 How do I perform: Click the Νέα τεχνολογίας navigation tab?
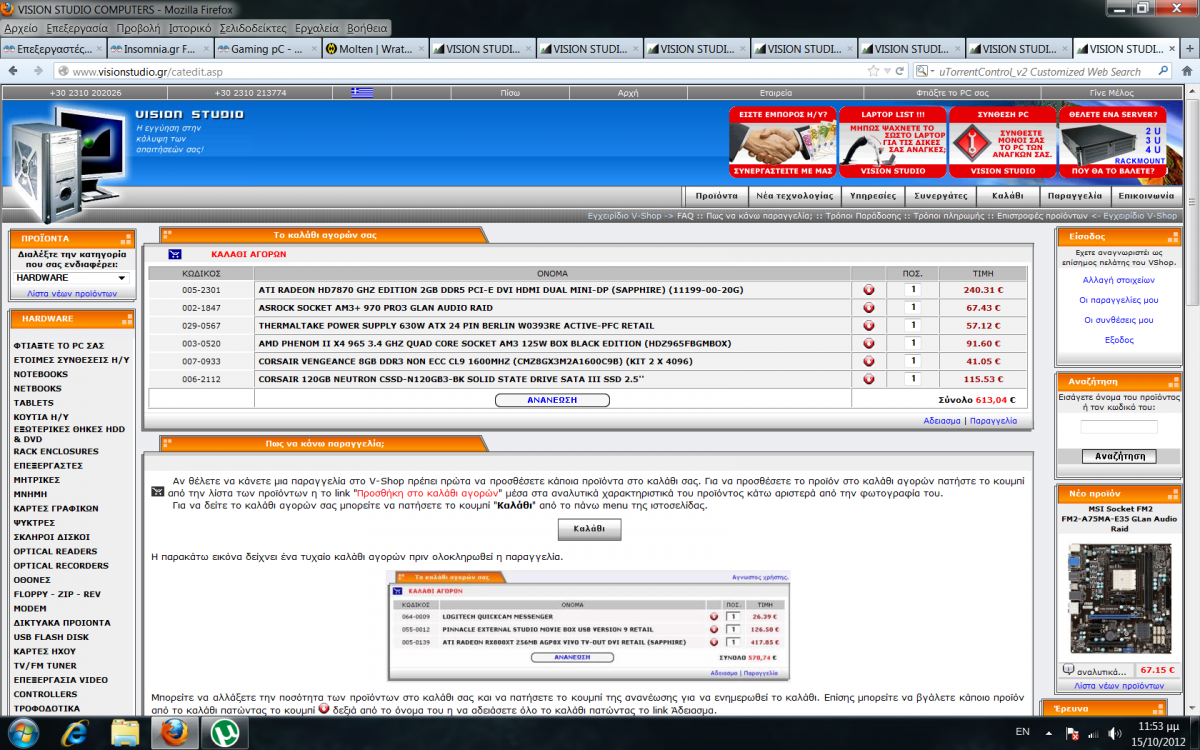click(x=794, y=196)
